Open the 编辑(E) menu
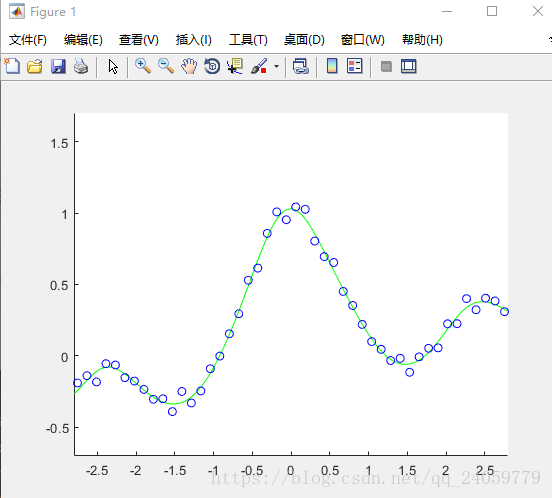This screenshot has width=552, height=498. pos(83,40)
